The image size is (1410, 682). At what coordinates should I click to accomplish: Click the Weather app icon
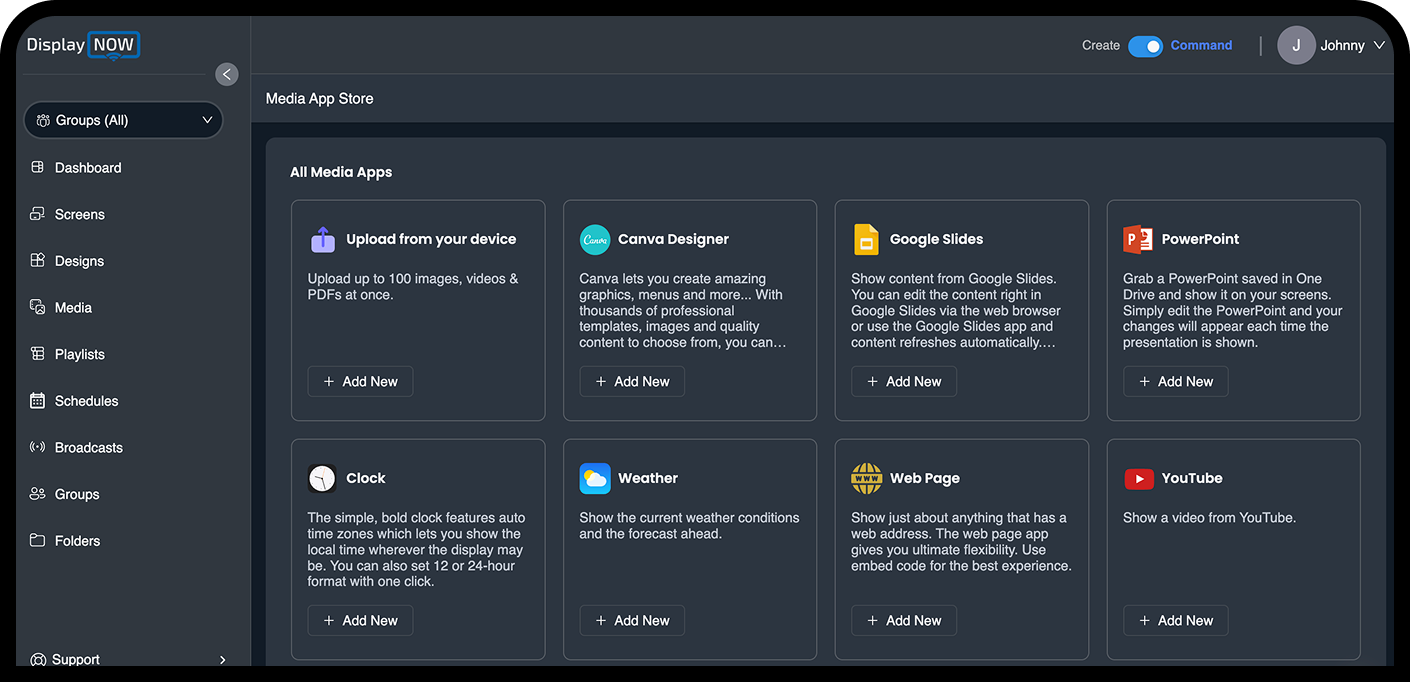pos(595,479)
